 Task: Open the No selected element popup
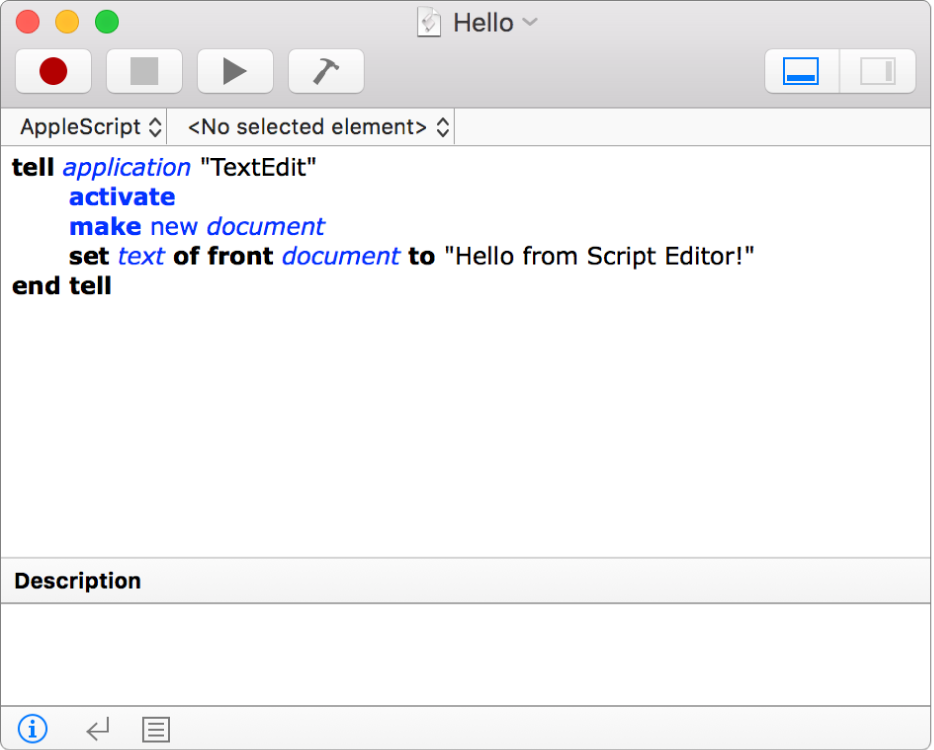(x=318, y=127)
